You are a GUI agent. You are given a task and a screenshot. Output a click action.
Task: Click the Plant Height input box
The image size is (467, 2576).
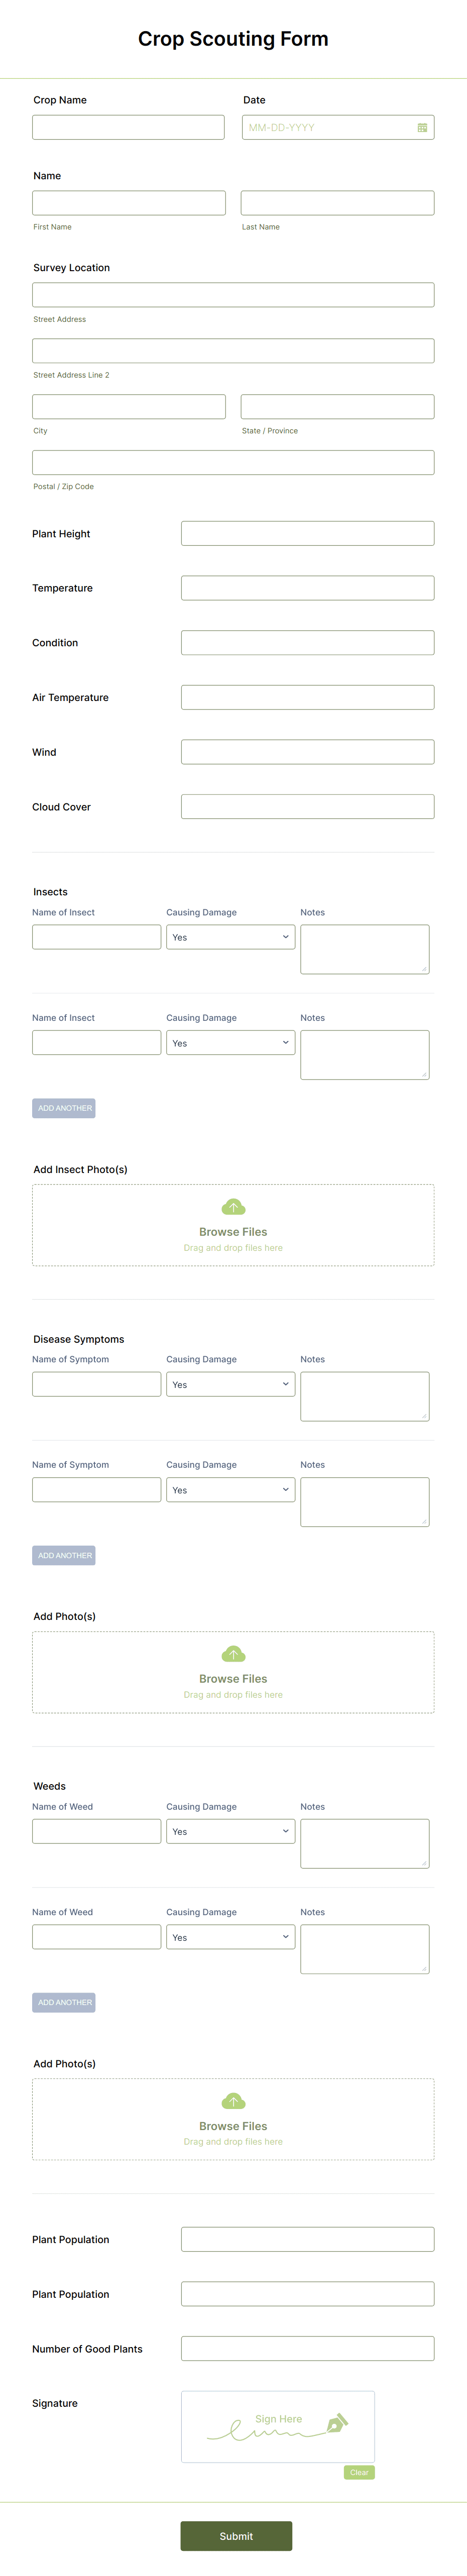tap(307, 533)
